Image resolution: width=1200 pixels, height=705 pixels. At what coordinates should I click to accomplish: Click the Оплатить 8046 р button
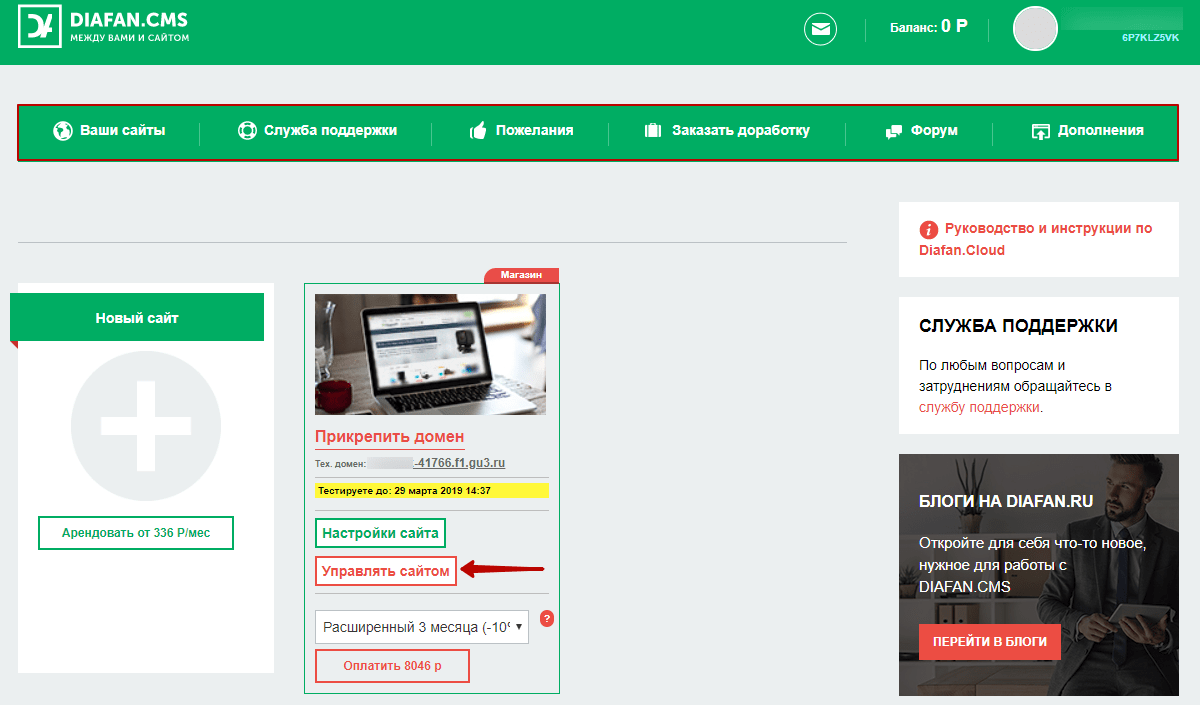click(x=392, y=666)
